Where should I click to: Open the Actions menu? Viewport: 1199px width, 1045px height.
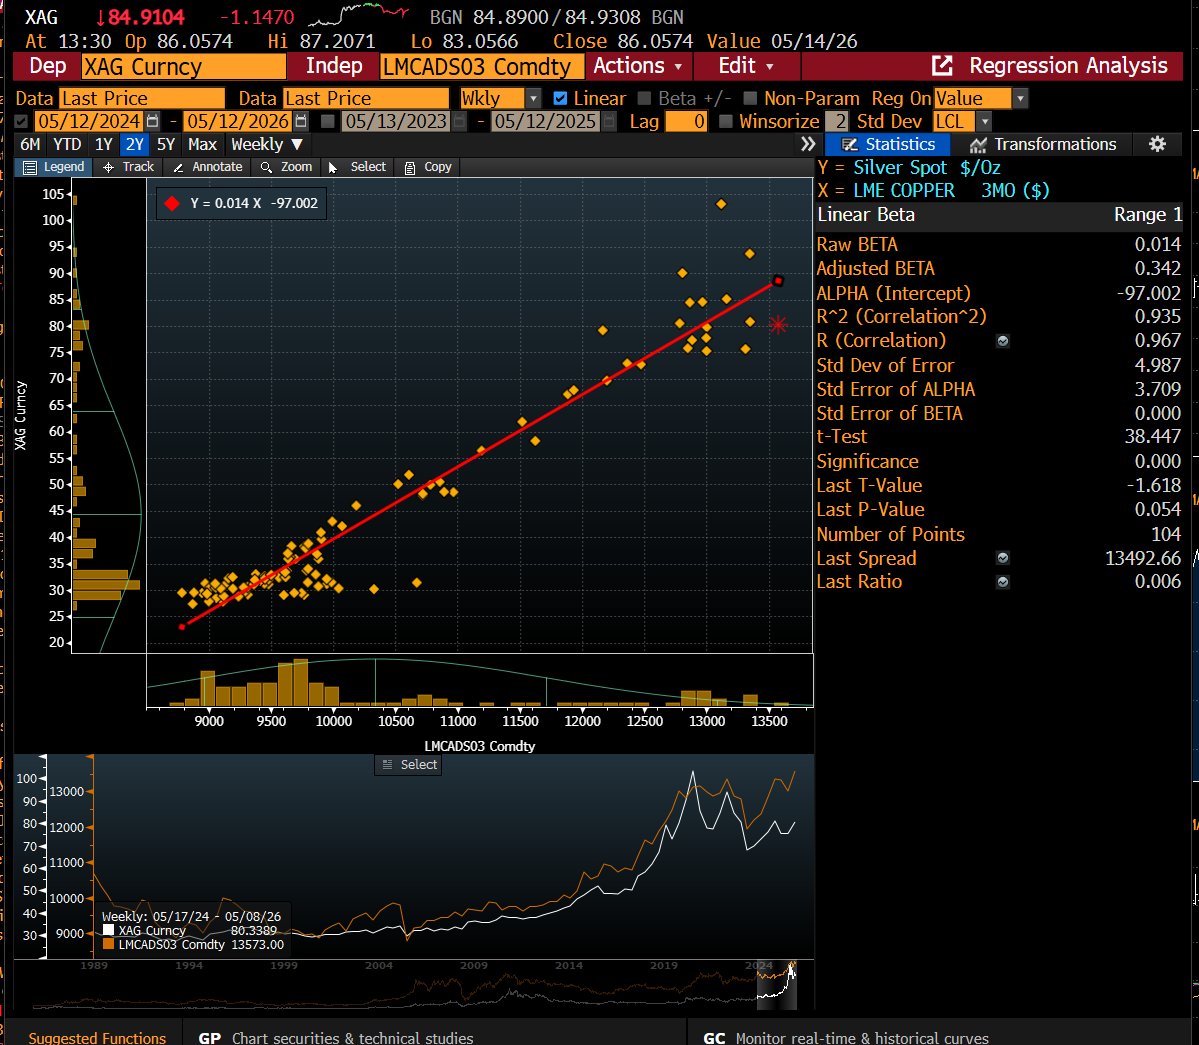[x=638, y=66]
